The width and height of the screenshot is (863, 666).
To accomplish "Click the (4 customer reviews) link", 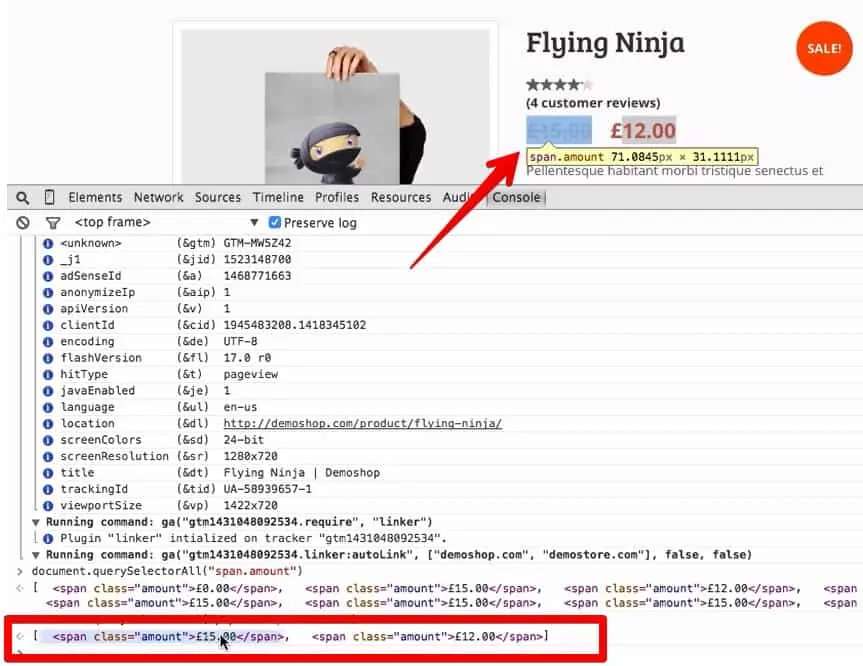I will pos(593,103).
